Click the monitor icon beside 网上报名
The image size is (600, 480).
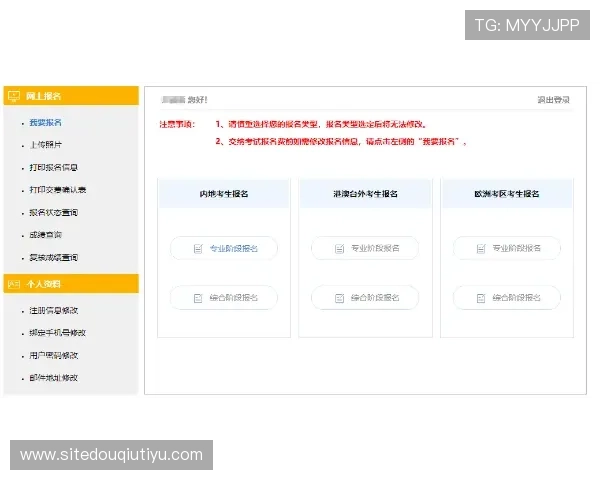tap(14, 96)
